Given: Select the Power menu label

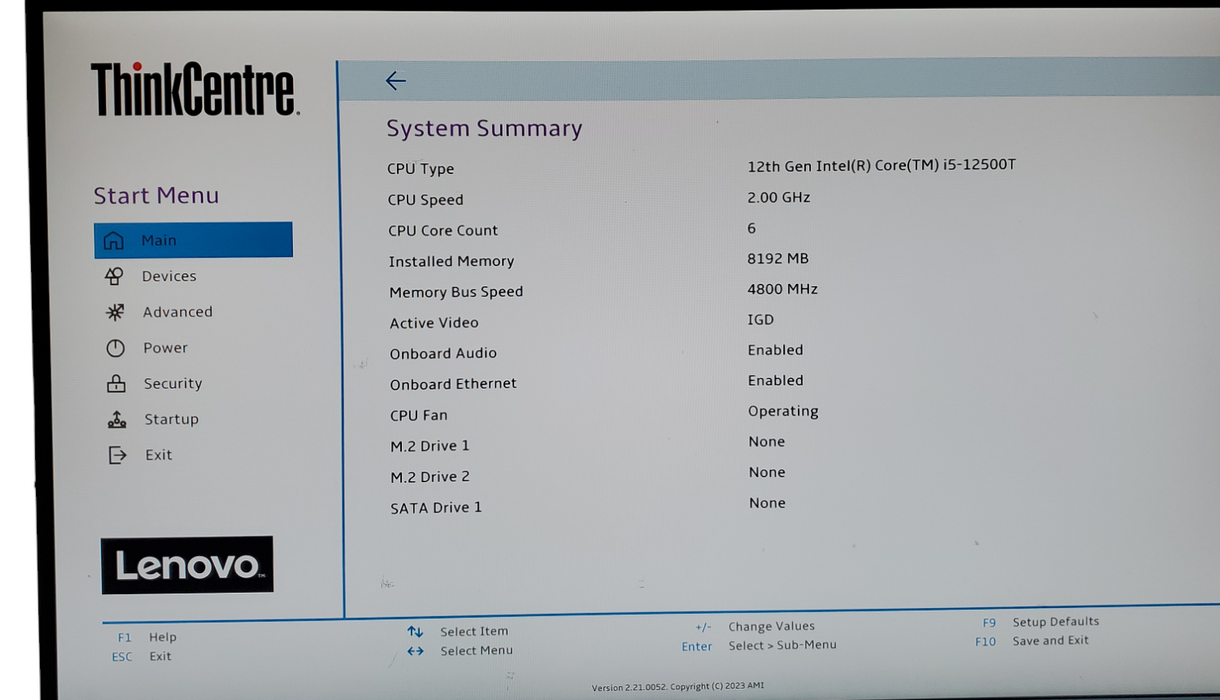Looking at the screenshot, I should click(165, 348).
